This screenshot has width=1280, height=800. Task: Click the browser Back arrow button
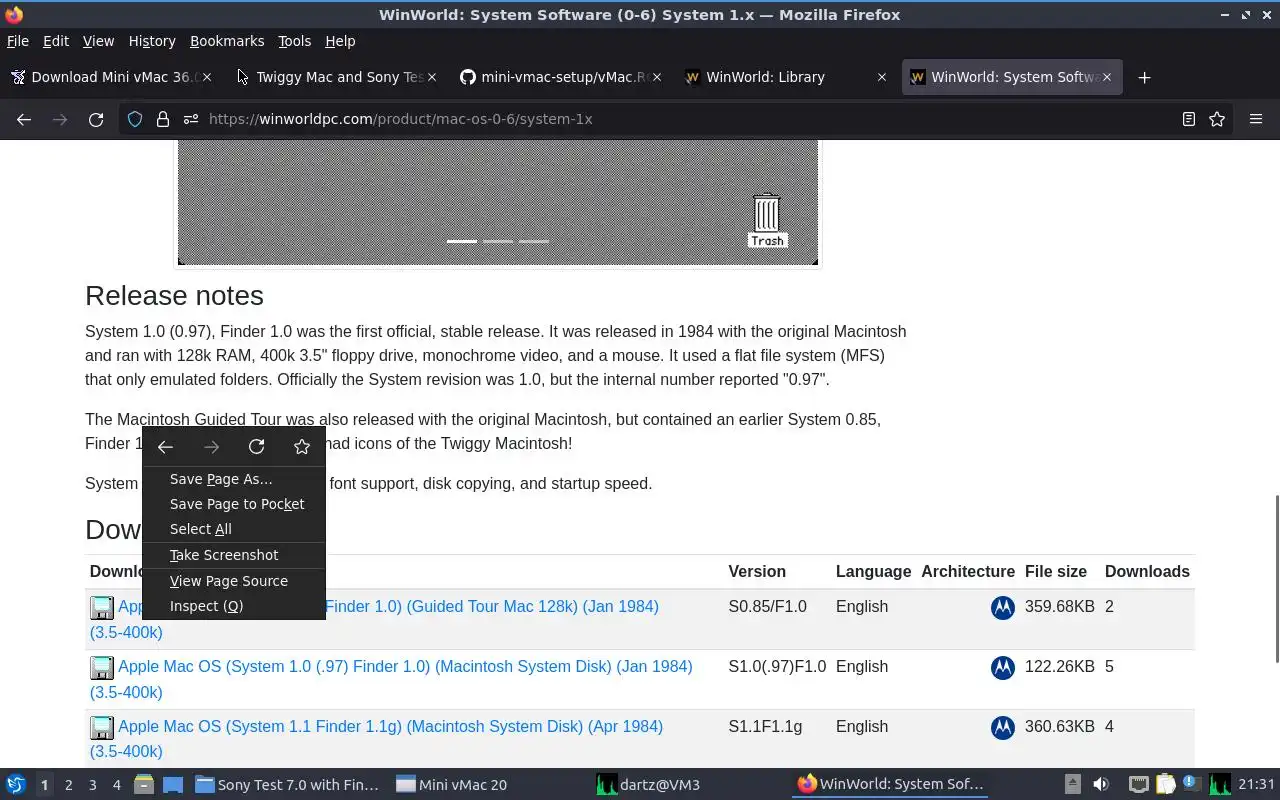click(24, 119)
